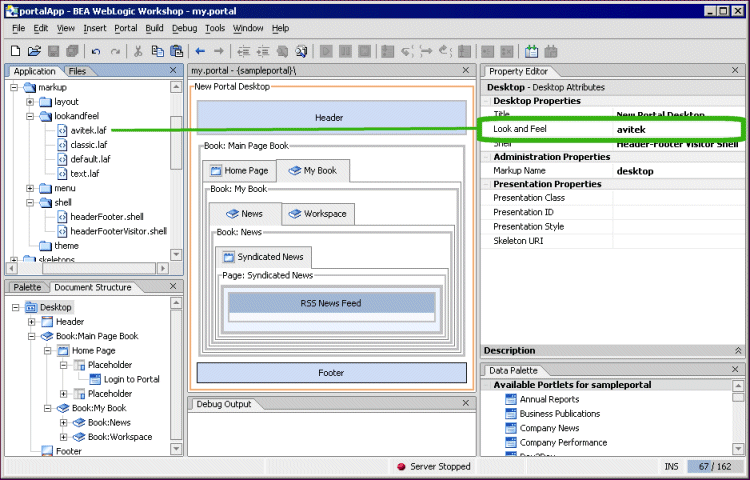The width and height of the screenshot is (750, 480).
Task: Click the Header block in portal desktop
Action: click(x=331, y=117)
